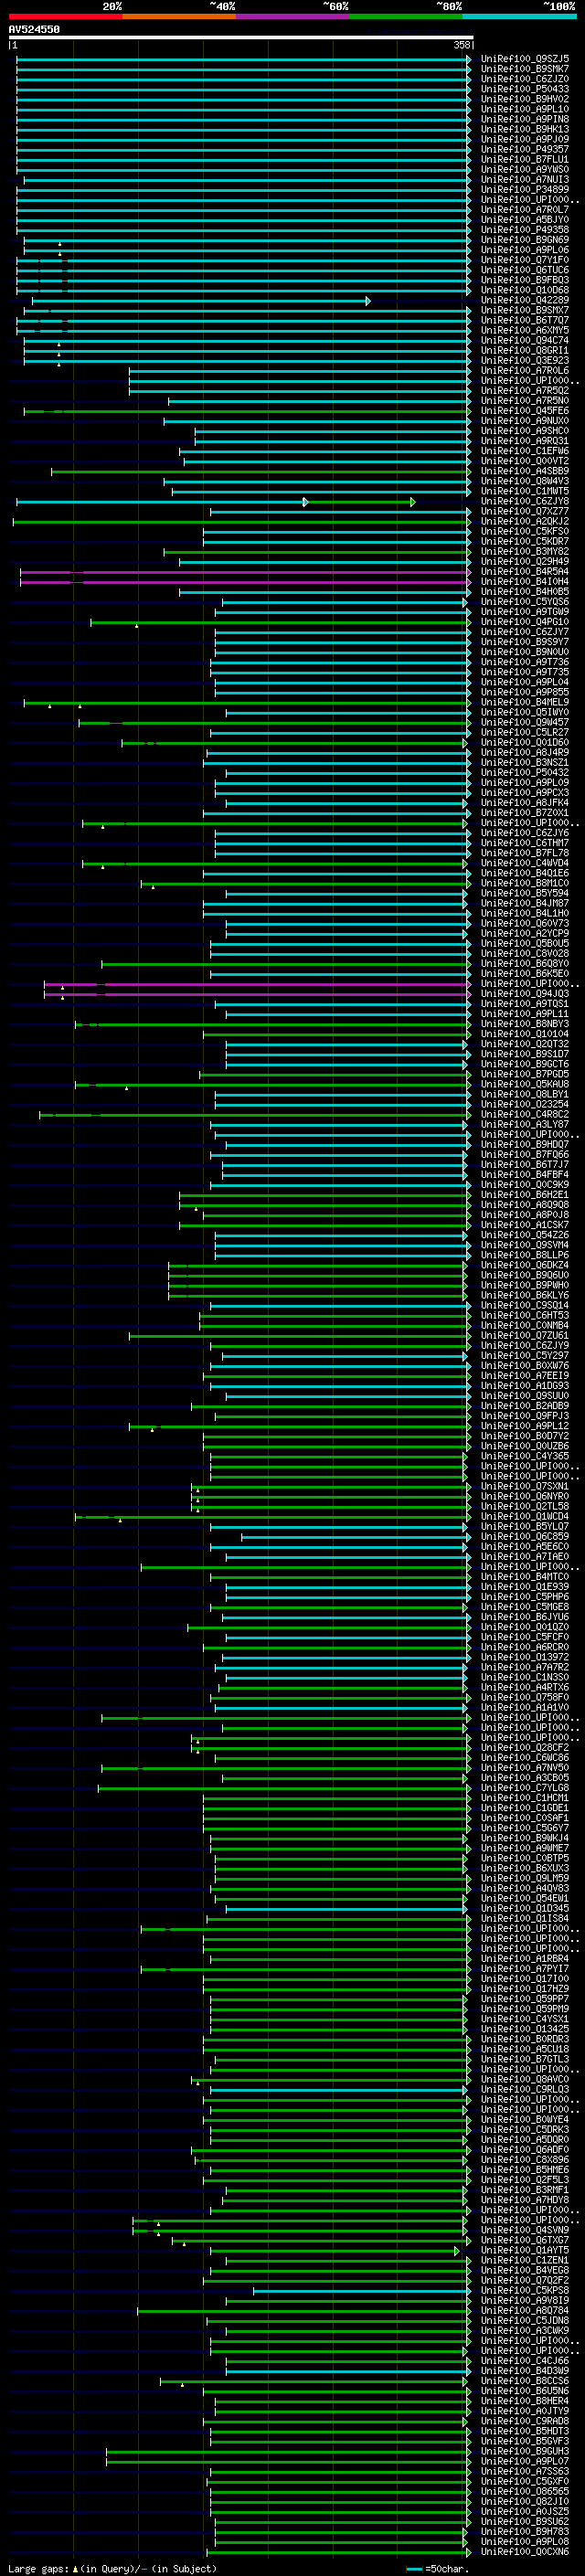The image size is (585, 2576).
Task: Click the green alignment bar for UniRef100_Q45FE6
Action: [246, 411]
